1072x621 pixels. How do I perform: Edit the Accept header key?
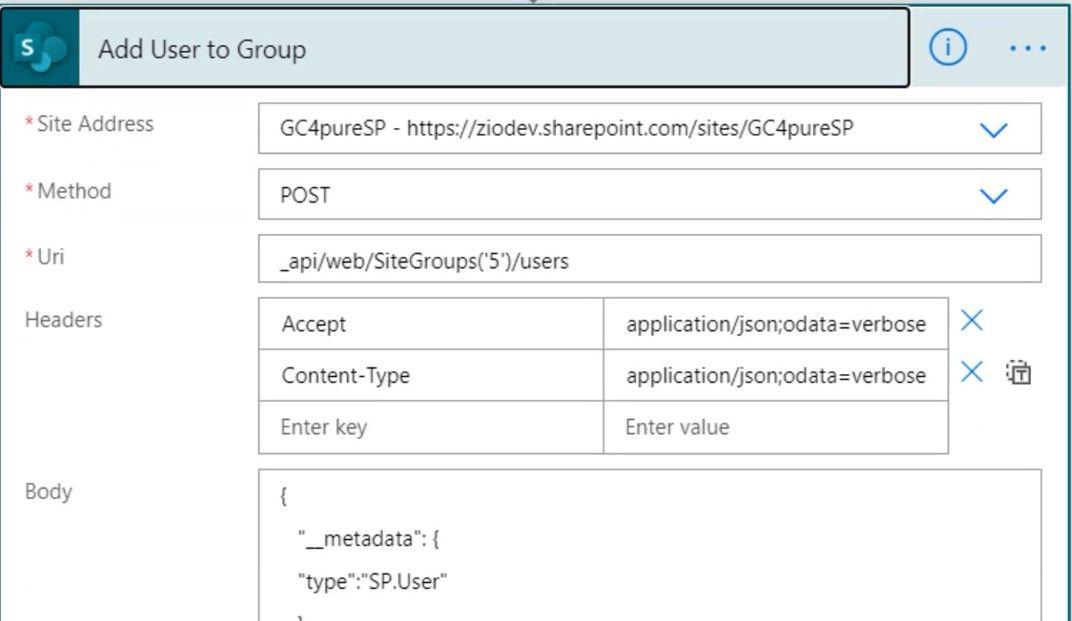(431, 323)
